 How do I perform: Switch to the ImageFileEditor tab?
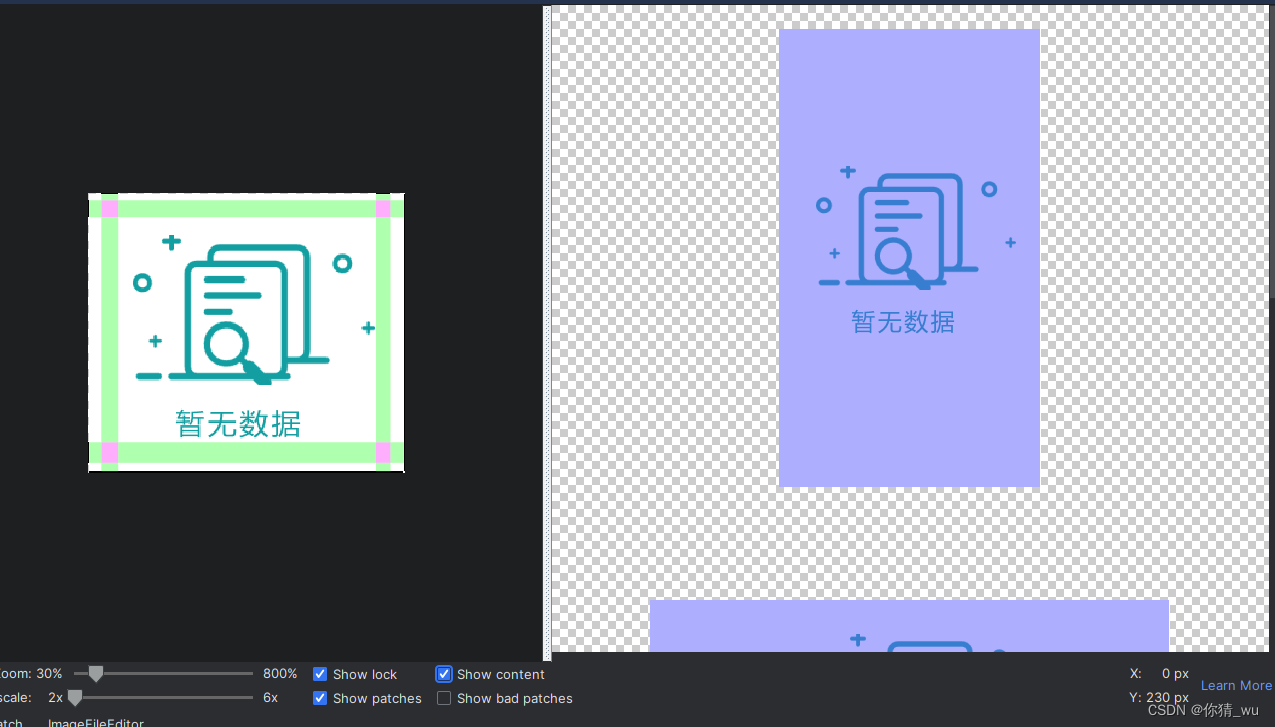[x=96, y=722]
